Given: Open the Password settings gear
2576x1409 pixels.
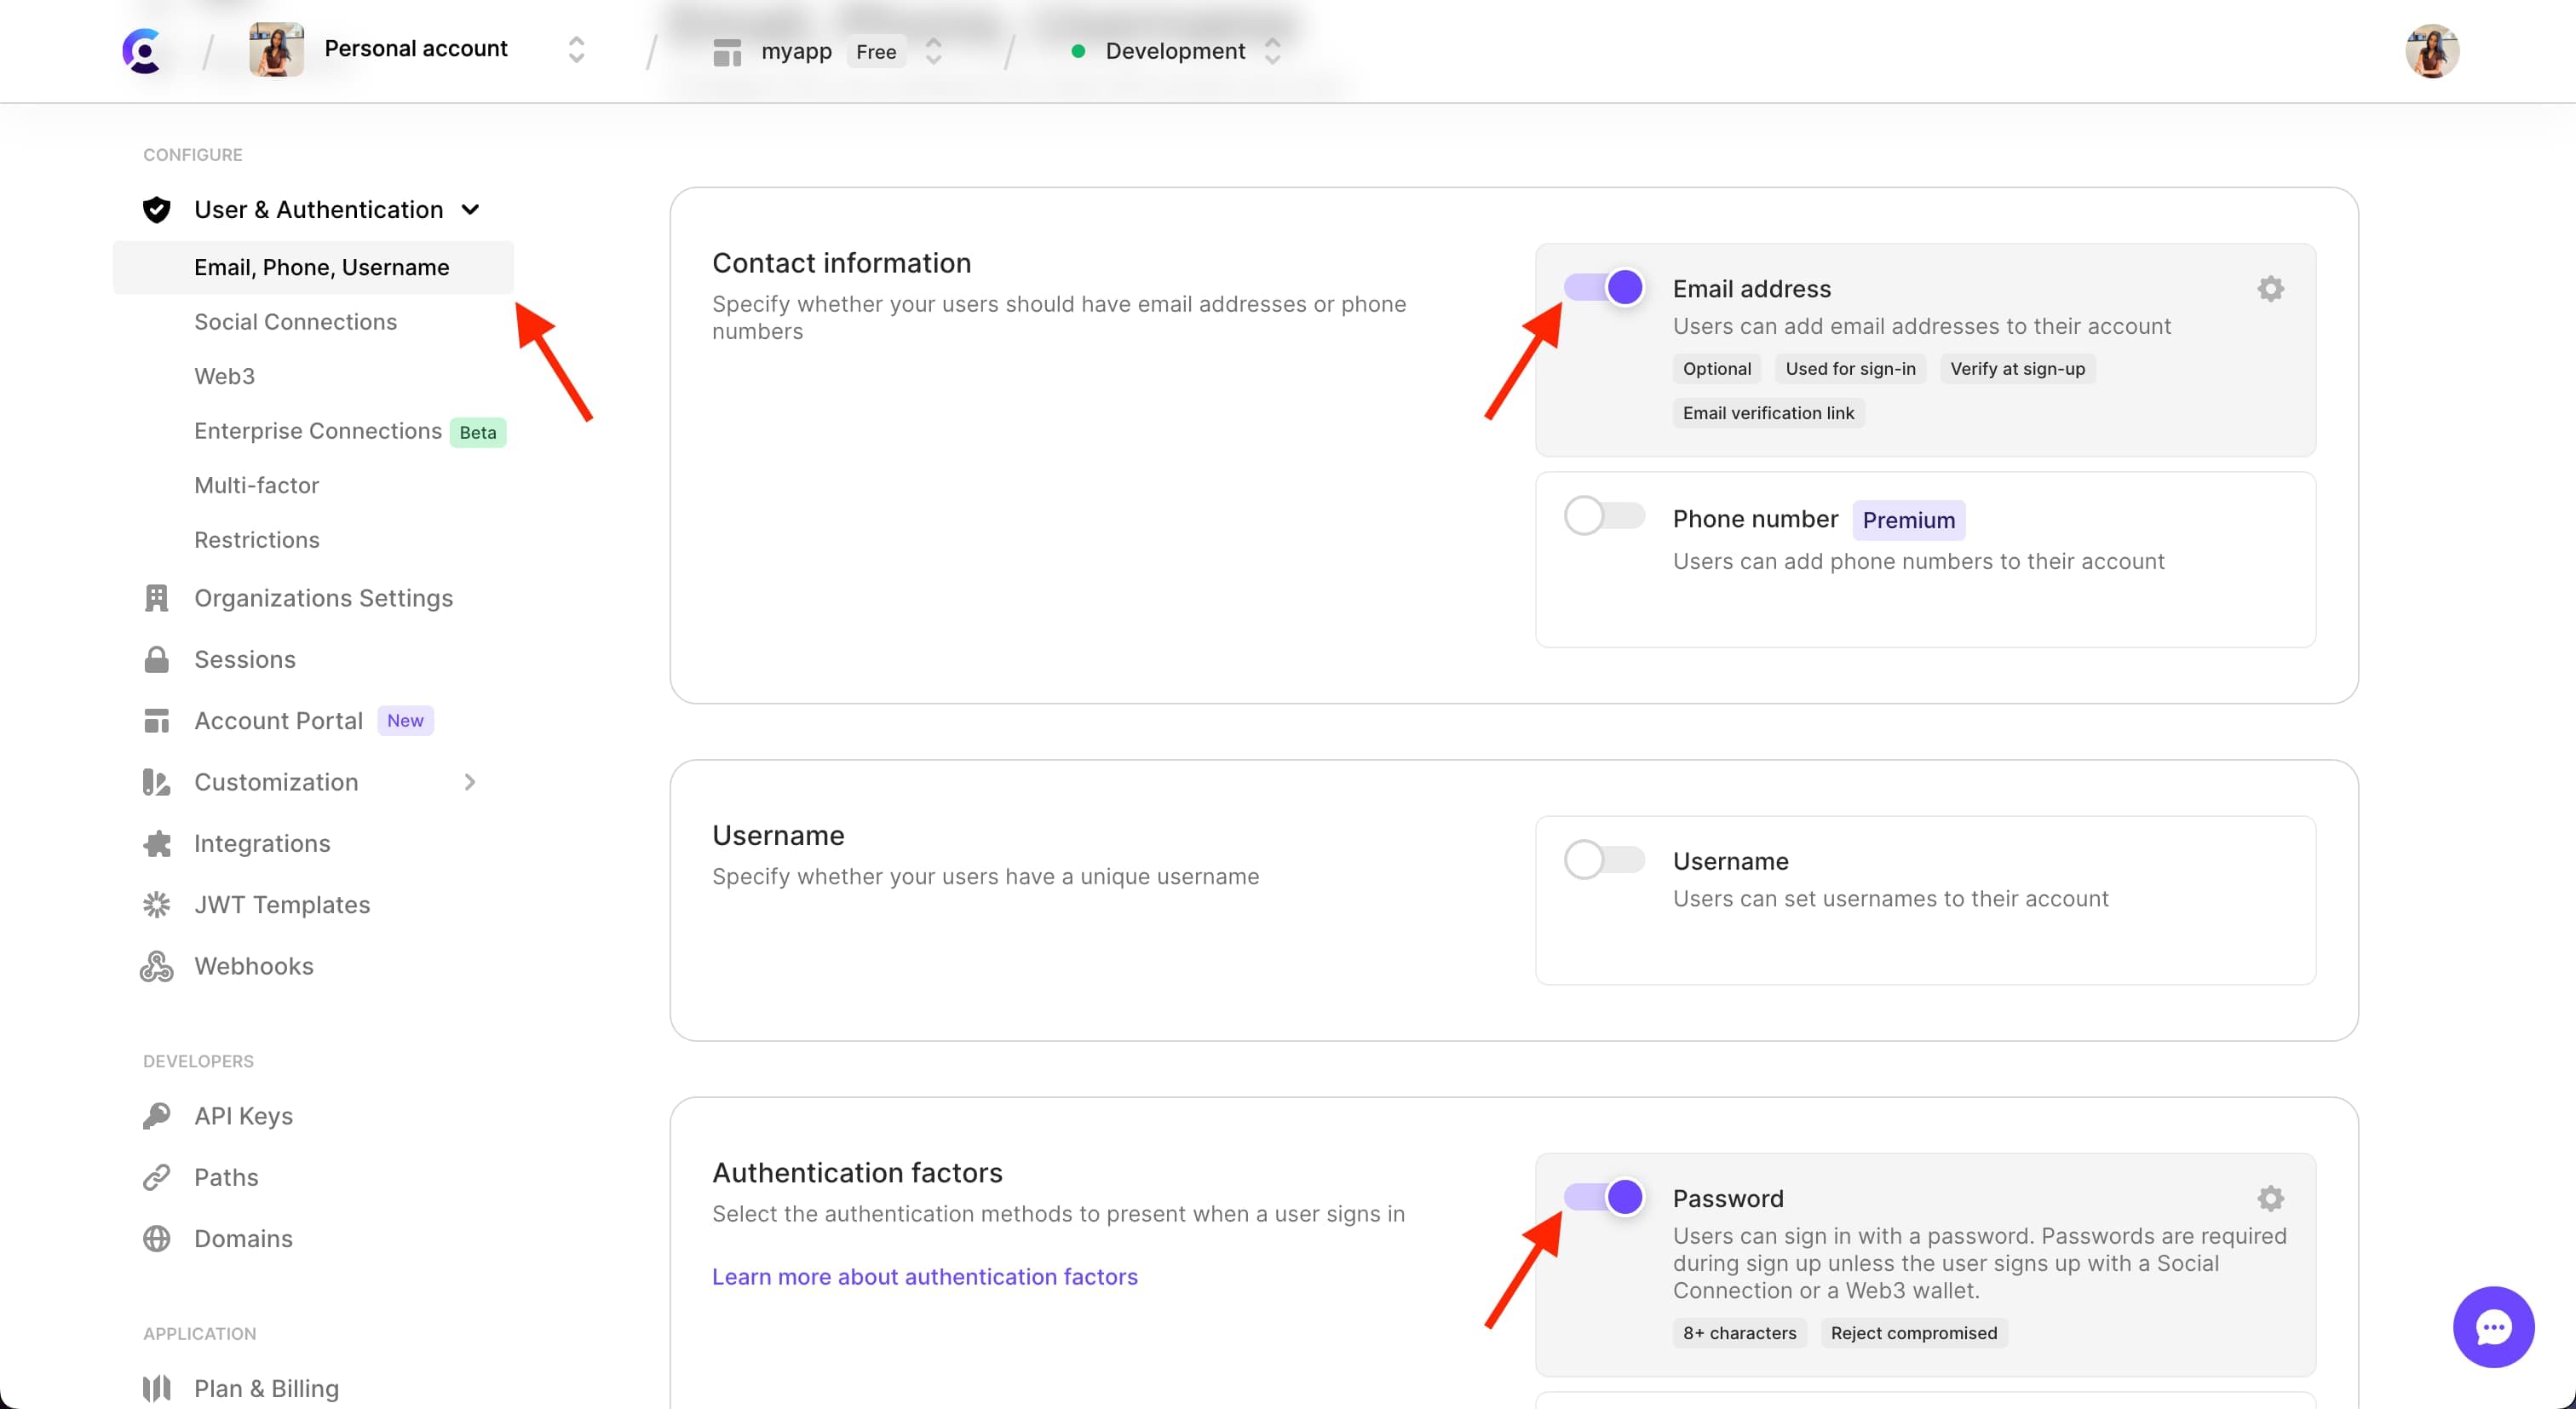Looking at the screenshot, I should (2271, 1198).
